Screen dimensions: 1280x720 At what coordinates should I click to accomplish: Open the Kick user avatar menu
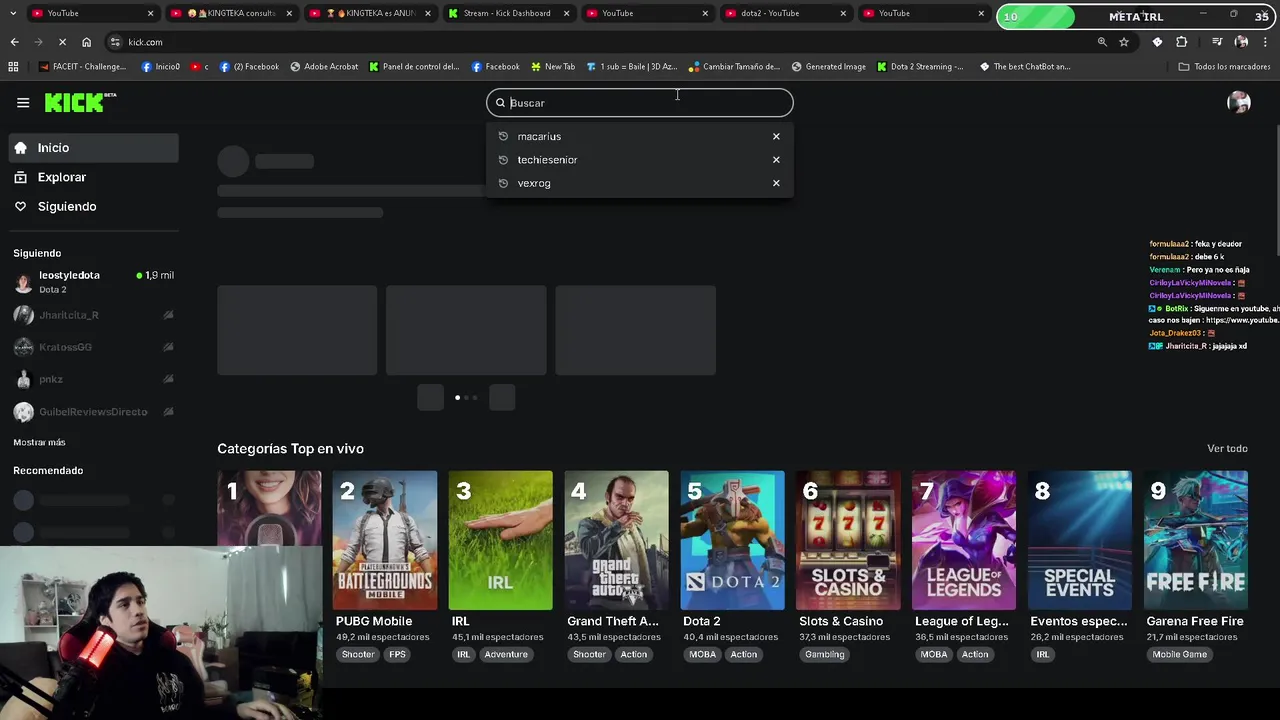pos(1239,102)
